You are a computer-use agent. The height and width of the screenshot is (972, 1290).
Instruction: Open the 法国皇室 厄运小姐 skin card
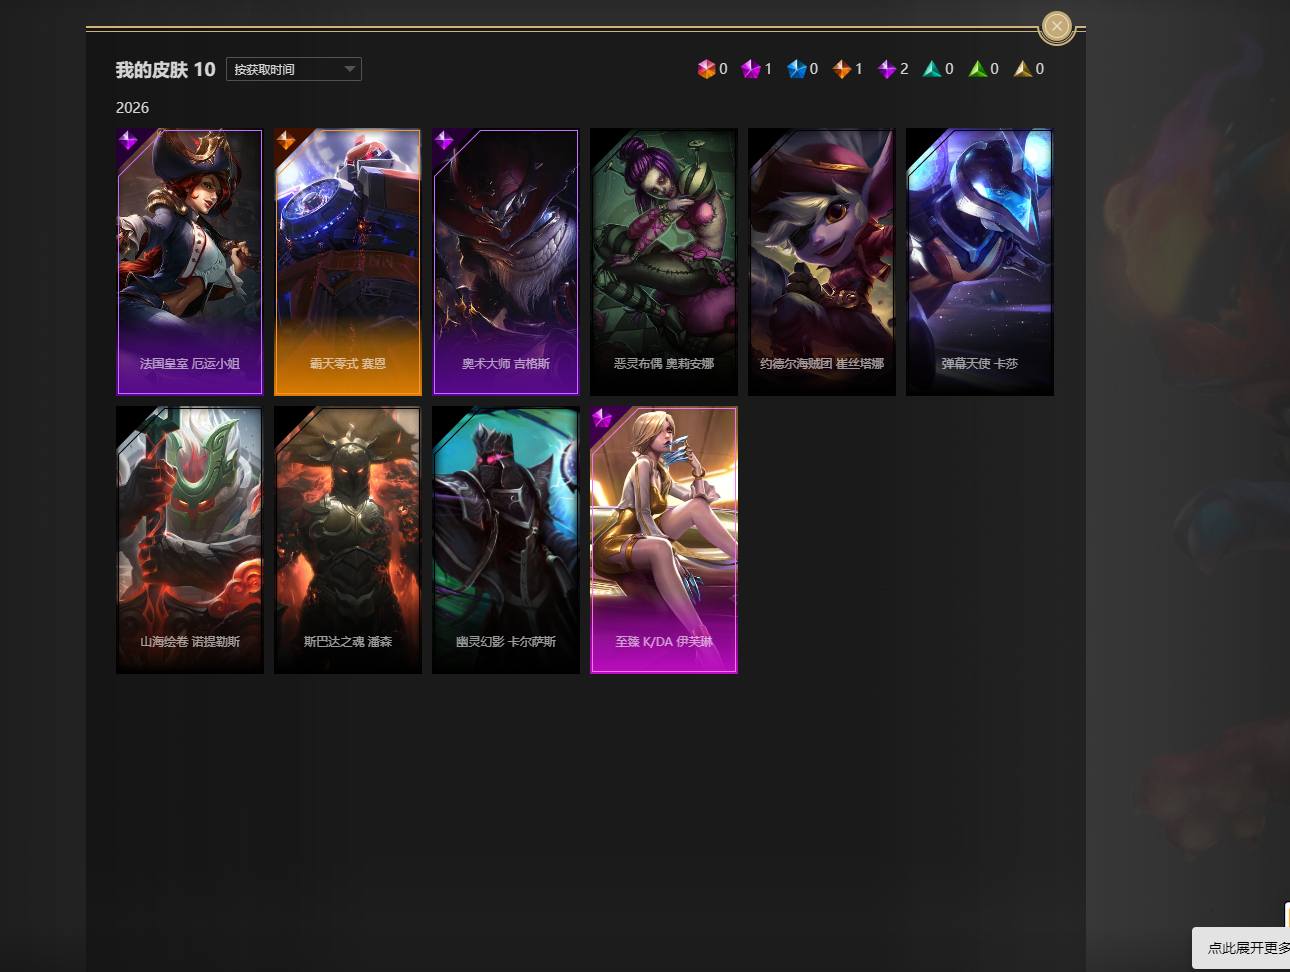pyautogui.click(x=190, y=262)
